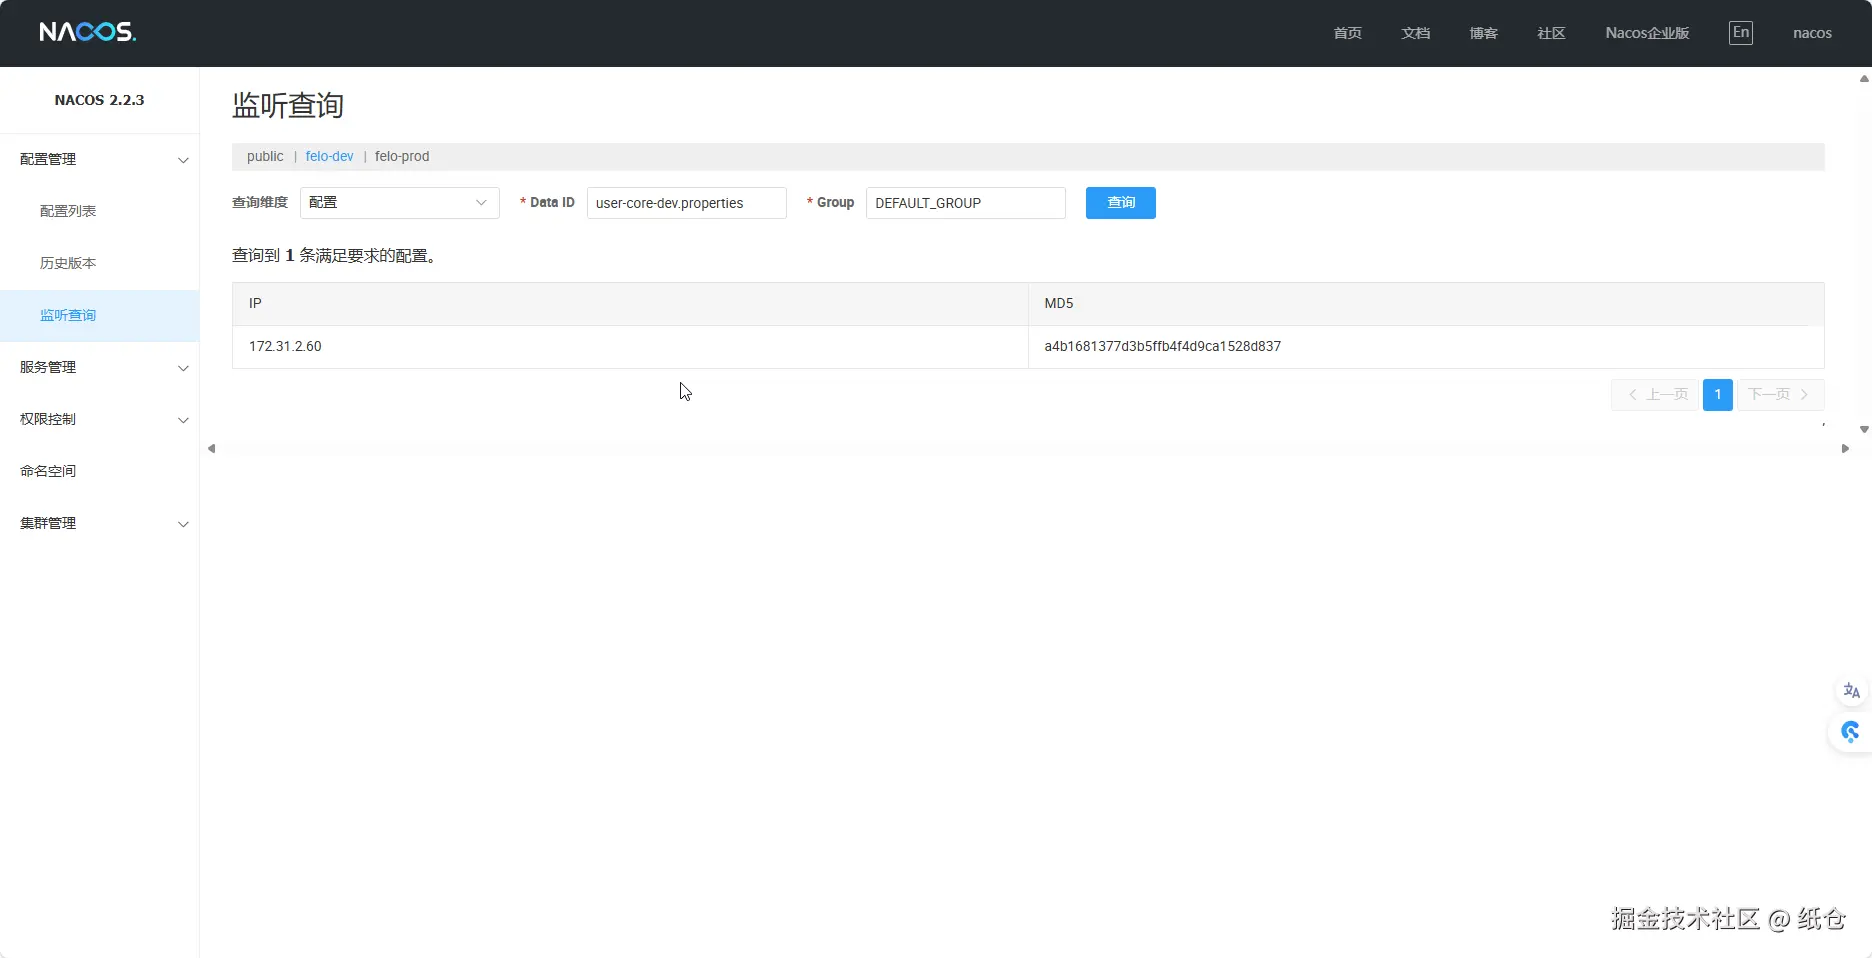Click the 上一页 pagination button
The height and width of the screenshot is (958, 1872).
(x=1655, y=394)
